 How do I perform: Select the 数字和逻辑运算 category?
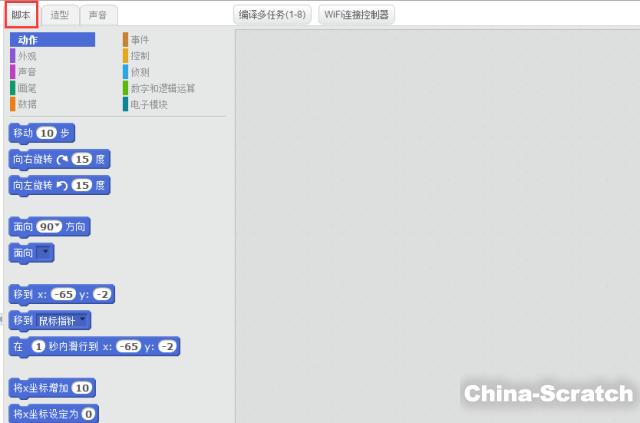[x=162, y=88]
